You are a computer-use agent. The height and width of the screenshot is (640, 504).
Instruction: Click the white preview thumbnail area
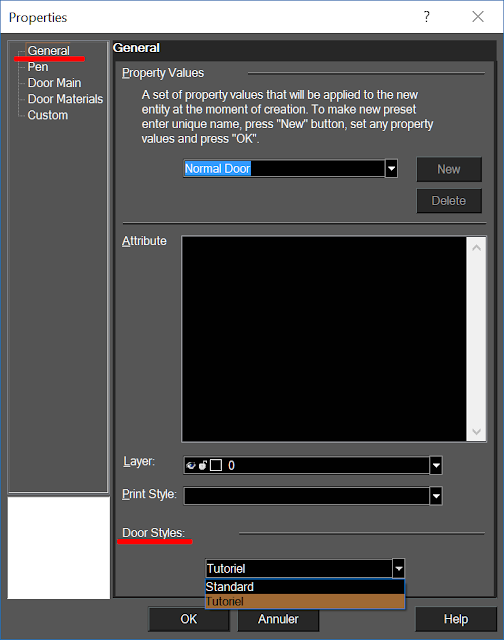point(59,548)
